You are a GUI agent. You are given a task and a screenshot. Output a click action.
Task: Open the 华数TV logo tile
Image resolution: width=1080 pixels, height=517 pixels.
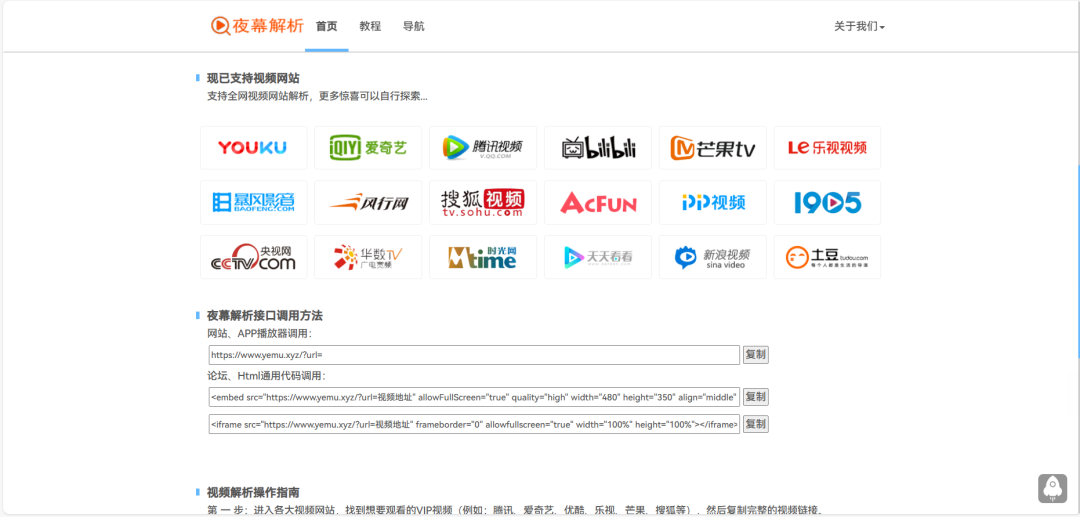click(x=368, y=257)
